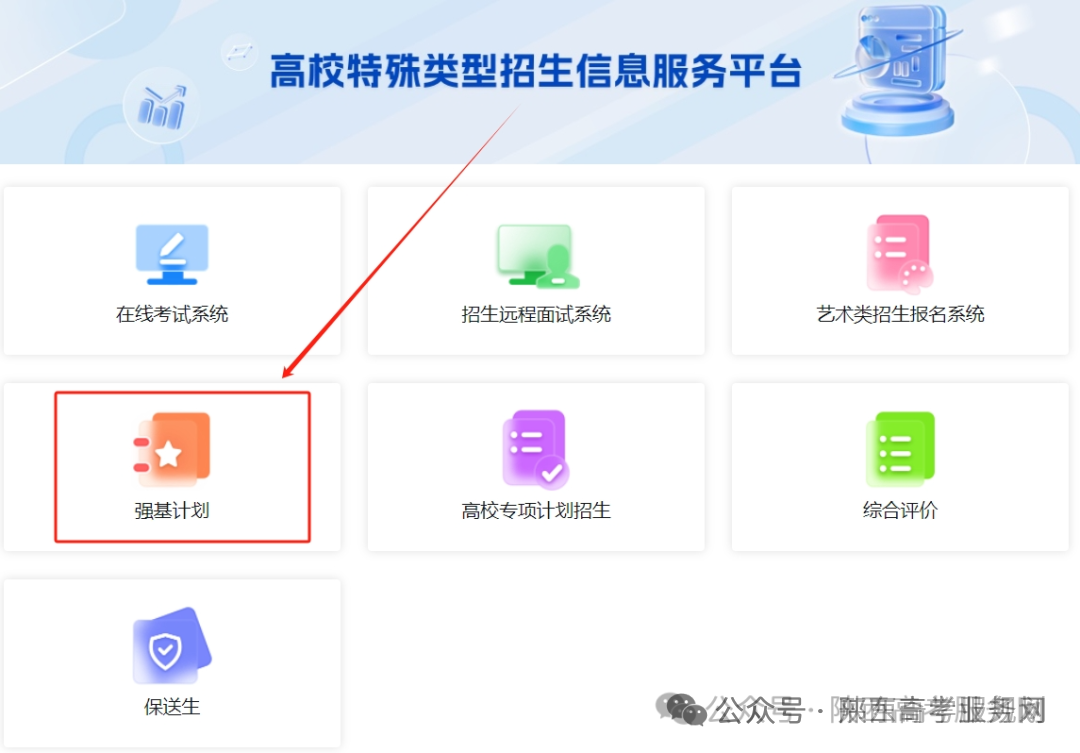Click the 在线考试系统 monitor icon
1080x753 pixels.
[x=172, y=254]
